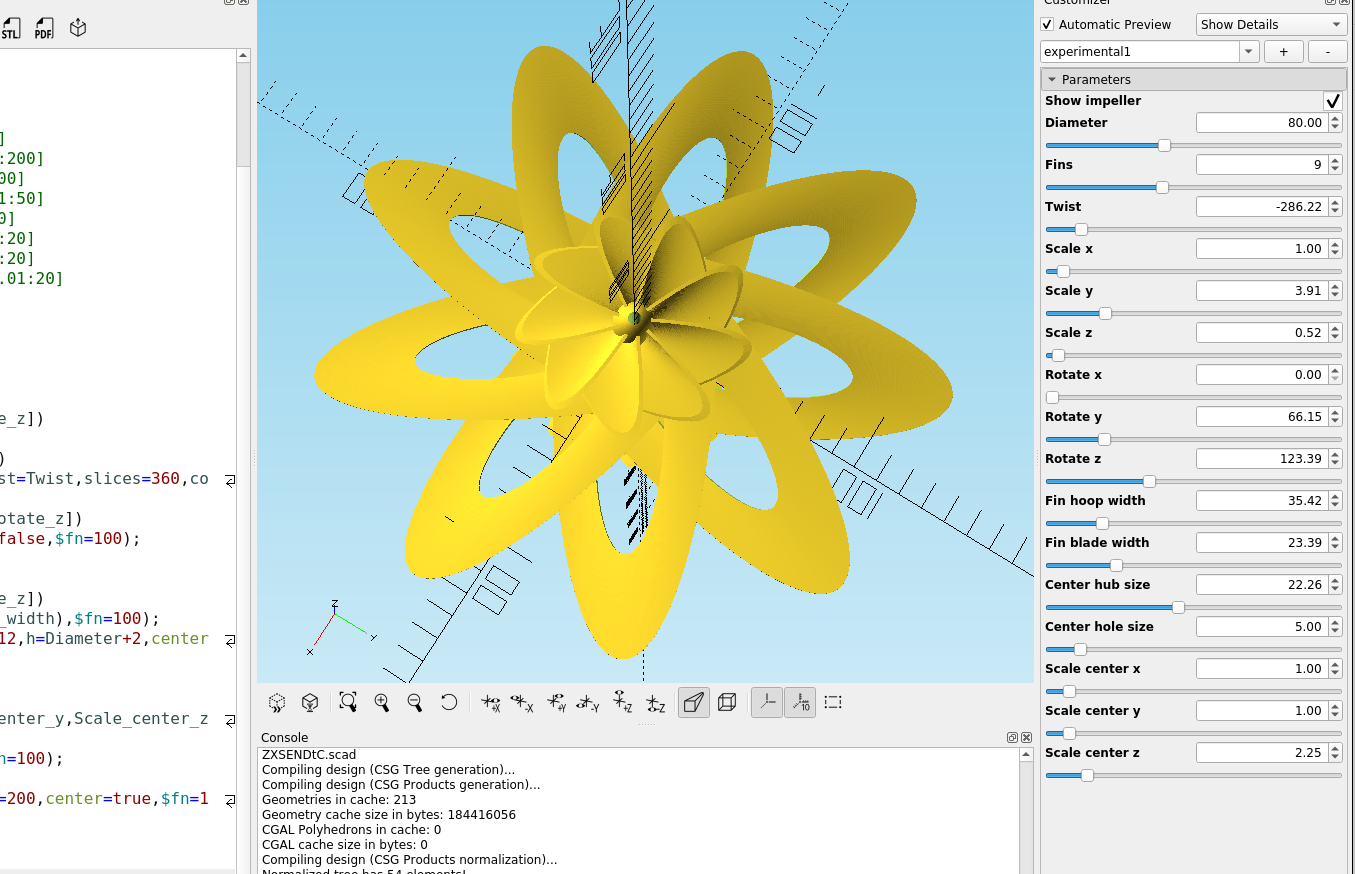The height and width of the screenshot is (874, 1355).
Task: Uncheck Automatic Preview in the Customizer
Action: [1048, 24]
